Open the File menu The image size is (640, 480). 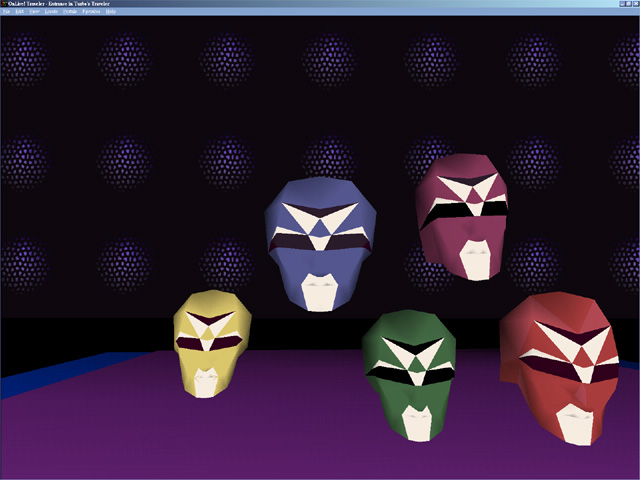pyautogui.click(x=6, y=11)
